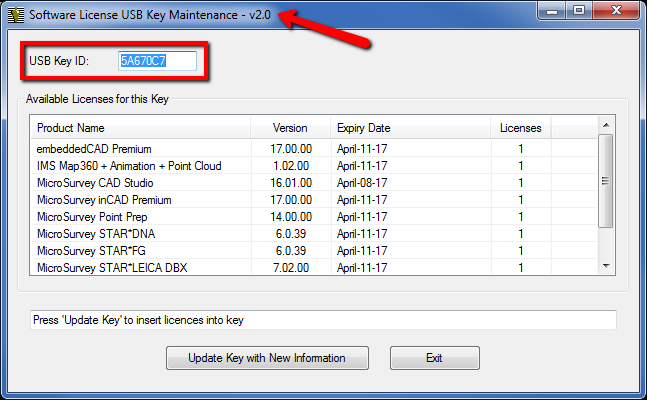This screenshot has width=647, height=400.
Task: Click the application icon in title bar
Action: coord(16,15)
